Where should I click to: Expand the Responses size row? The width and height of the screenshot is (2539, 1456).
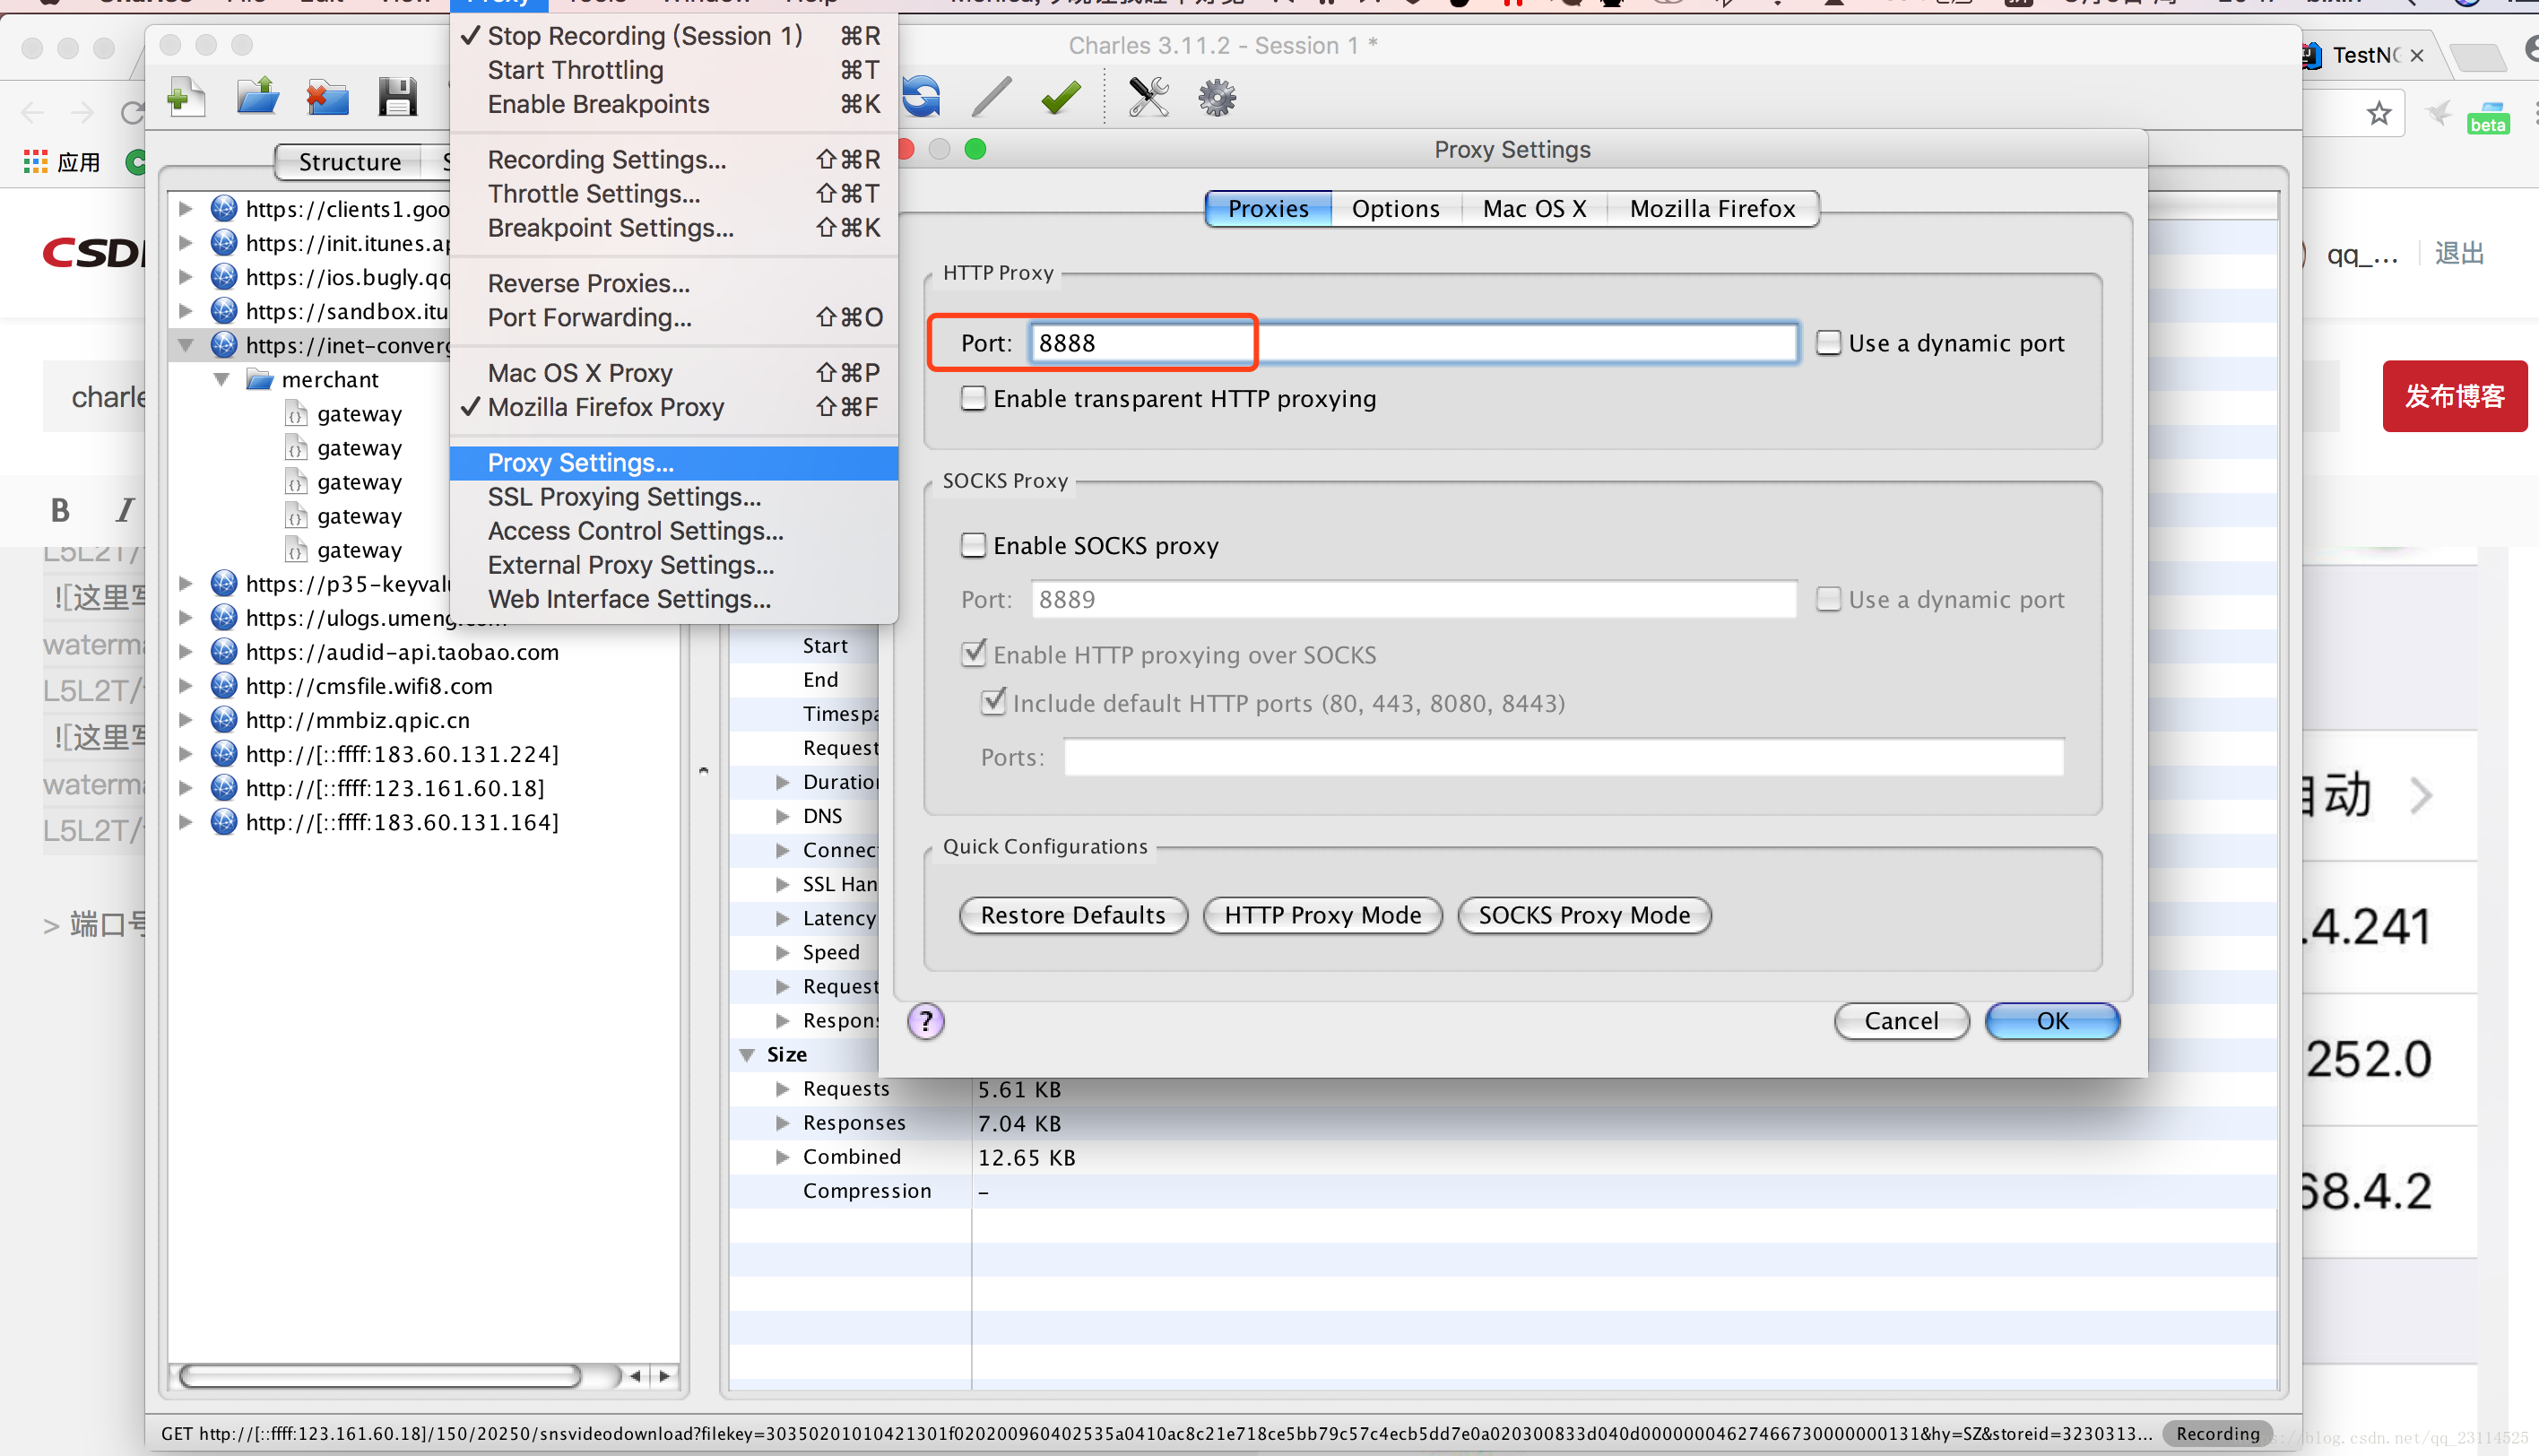tap(783, 1122)
